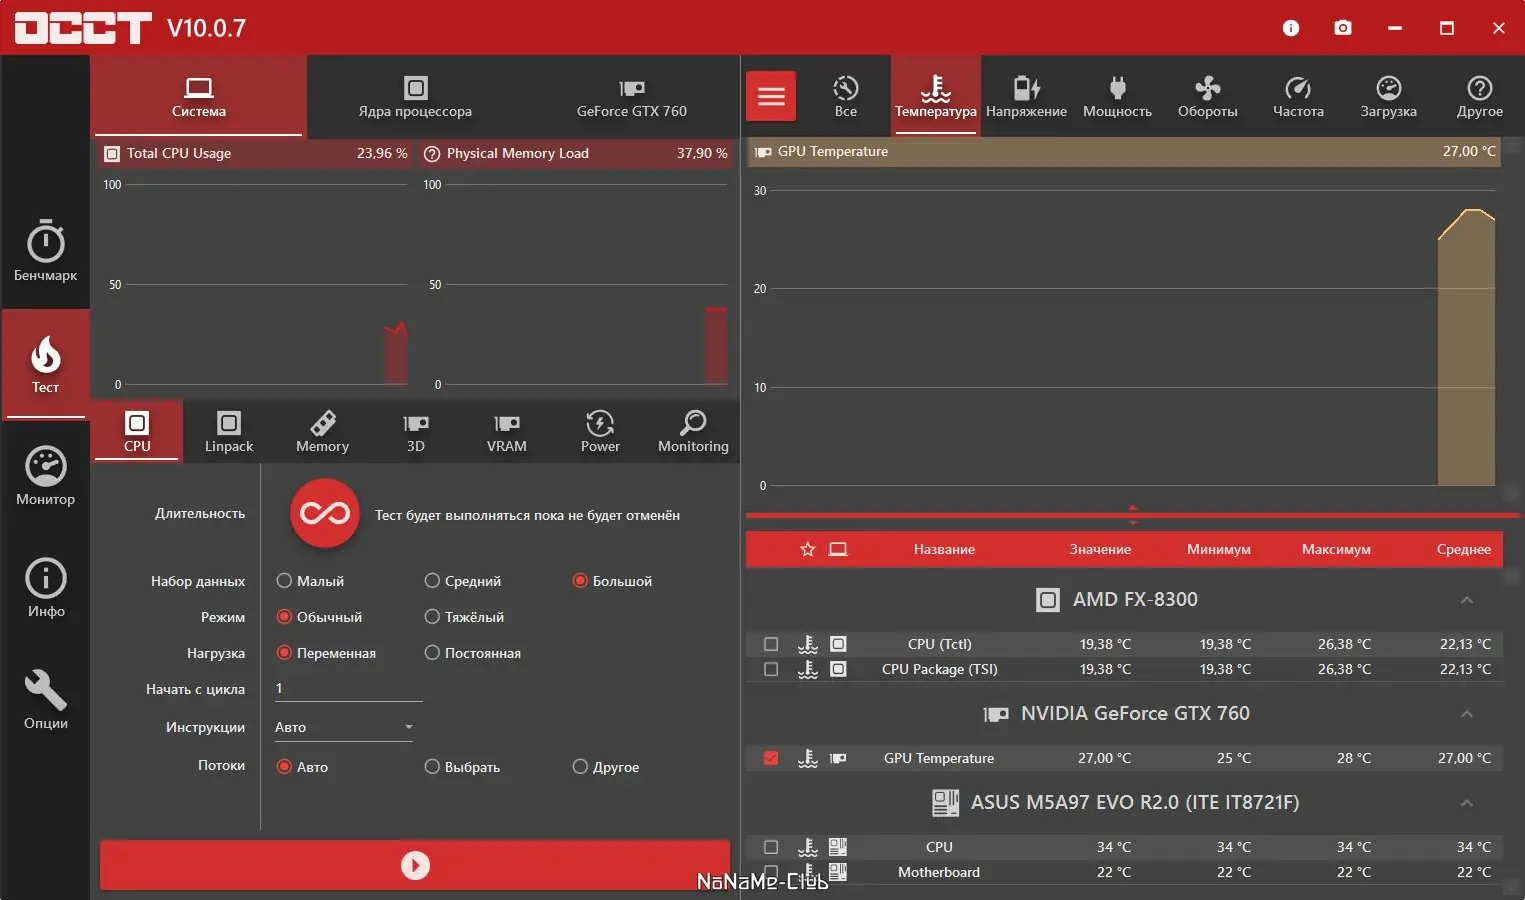Screen dimensions: 1525x900
Task: Filter sensors by Обороты (fan speed)
Action: point(1207,96)
